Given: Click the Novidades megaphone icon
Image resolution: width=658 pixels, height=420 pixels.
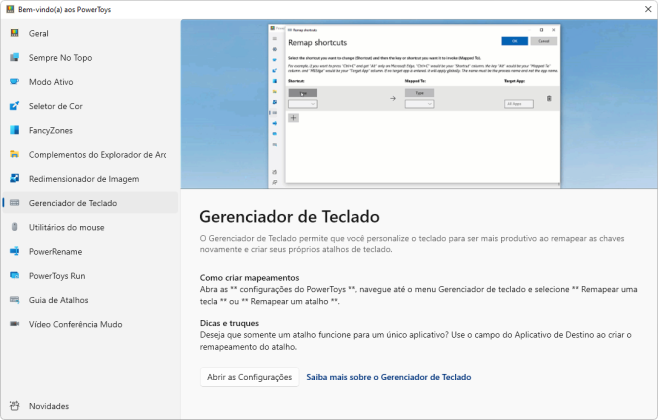Looking at the screenshot, I should 15,406.
